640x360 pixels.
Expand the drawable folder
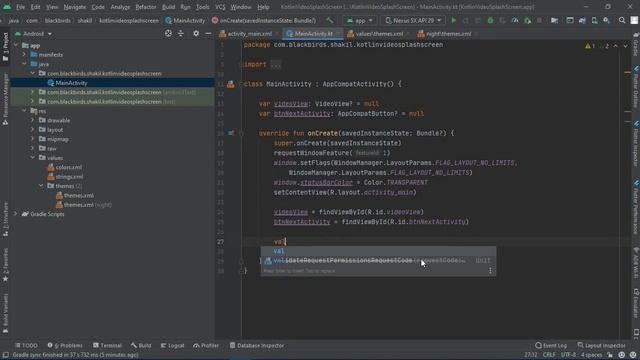[x=33, y=120]
